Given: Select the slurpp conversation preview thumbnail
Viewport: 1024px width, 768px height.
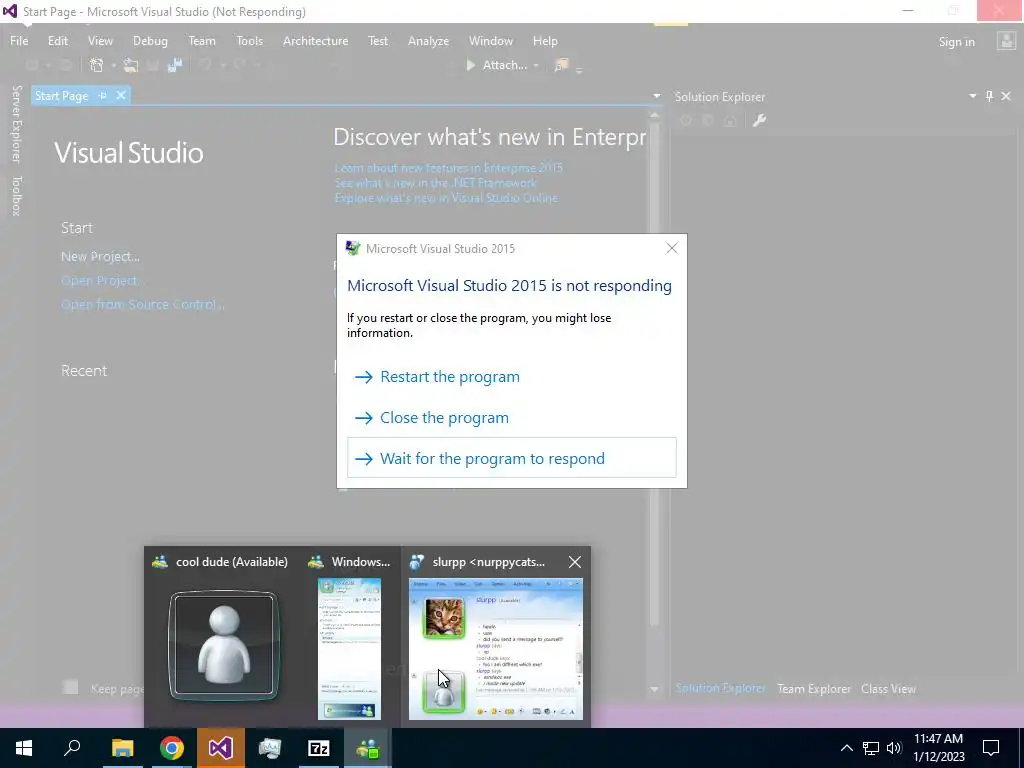Looking at the screenshot, I should point(496,648).
